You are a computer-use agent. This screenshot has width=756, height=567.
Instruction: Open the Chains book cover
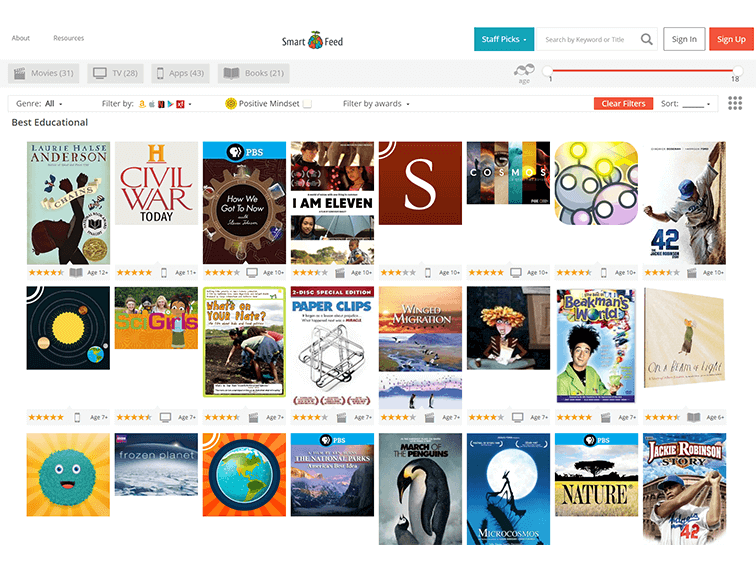[68, 202]
